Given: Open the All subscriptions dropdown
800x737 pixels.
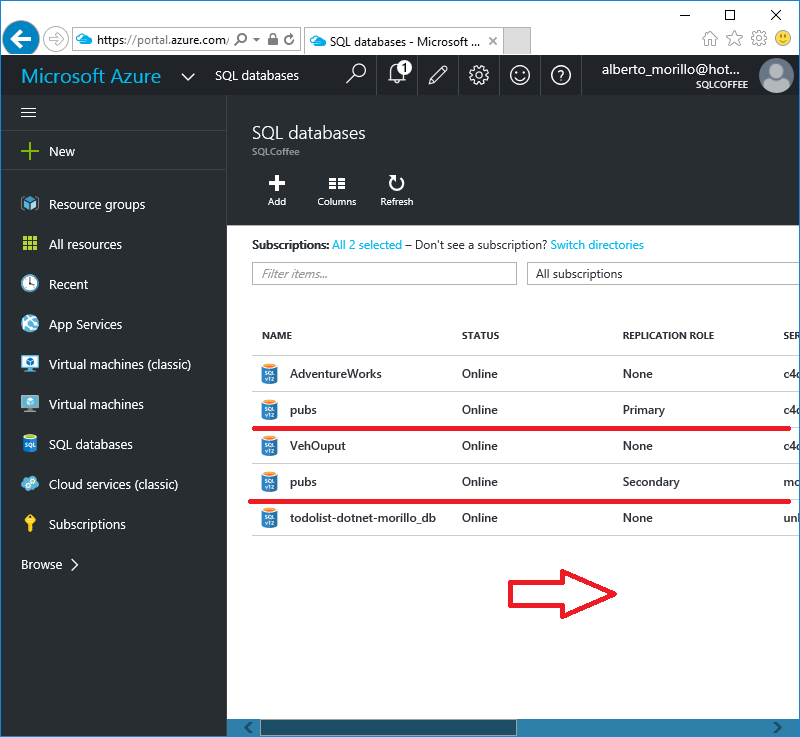Looking at the screenshot, I should click(663, 274).
